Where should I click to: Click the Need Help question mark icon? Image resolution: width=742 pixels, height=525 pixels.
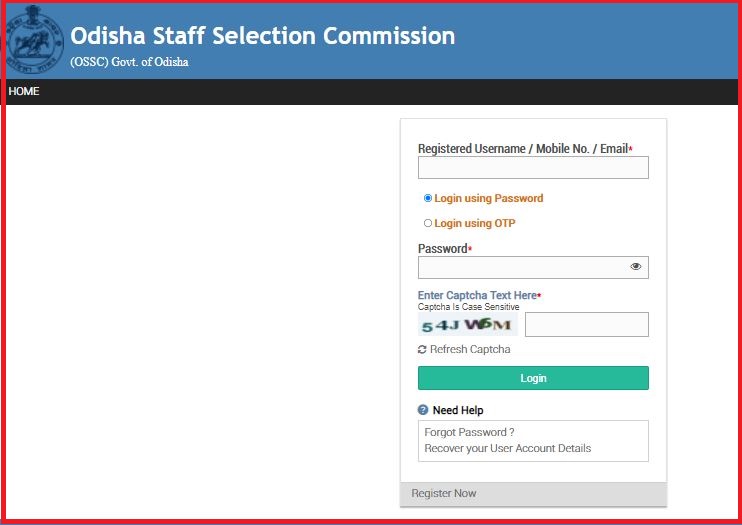click(x=423, y=410)
